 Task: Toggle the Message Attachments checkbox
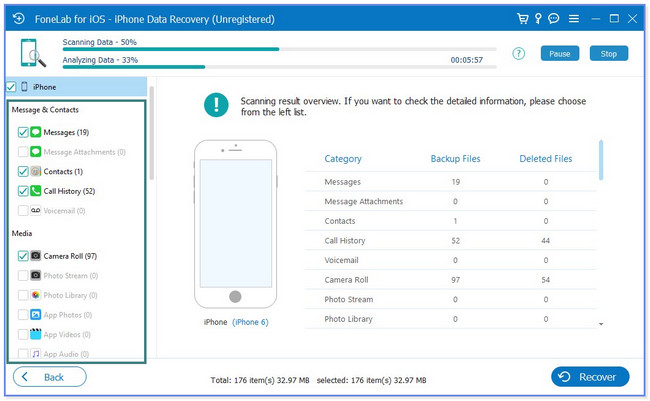(23, 152)
